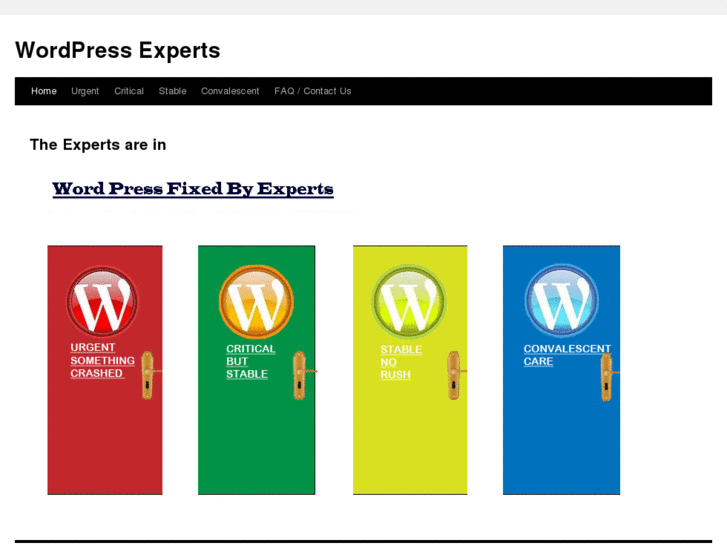Viewport: 727px width, 545px height.
Task: Open the Word Press Fixed By Experts link
Action: [193, 189]
